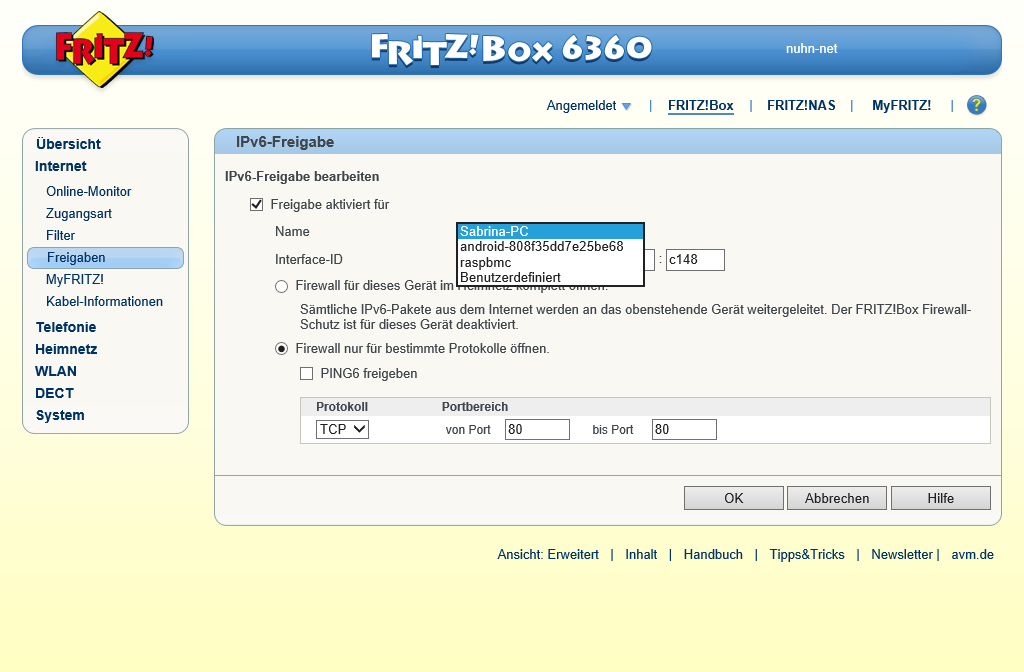The image size is (1024, 672).
Task: Click the nuhn-net box name text
Action: coord(811,48)
